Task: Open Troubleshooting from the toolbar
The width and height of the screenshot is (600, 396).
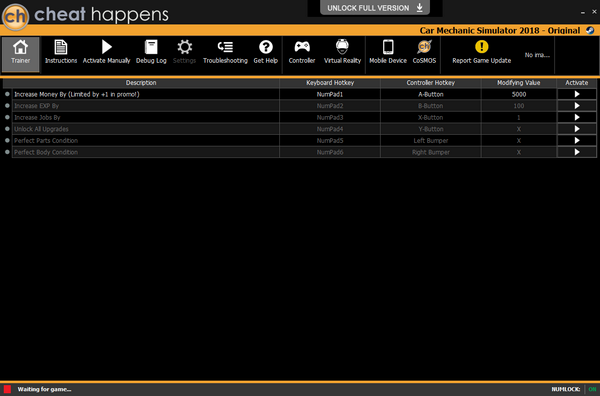Action: pyautogui.click(x=225, y=52)
